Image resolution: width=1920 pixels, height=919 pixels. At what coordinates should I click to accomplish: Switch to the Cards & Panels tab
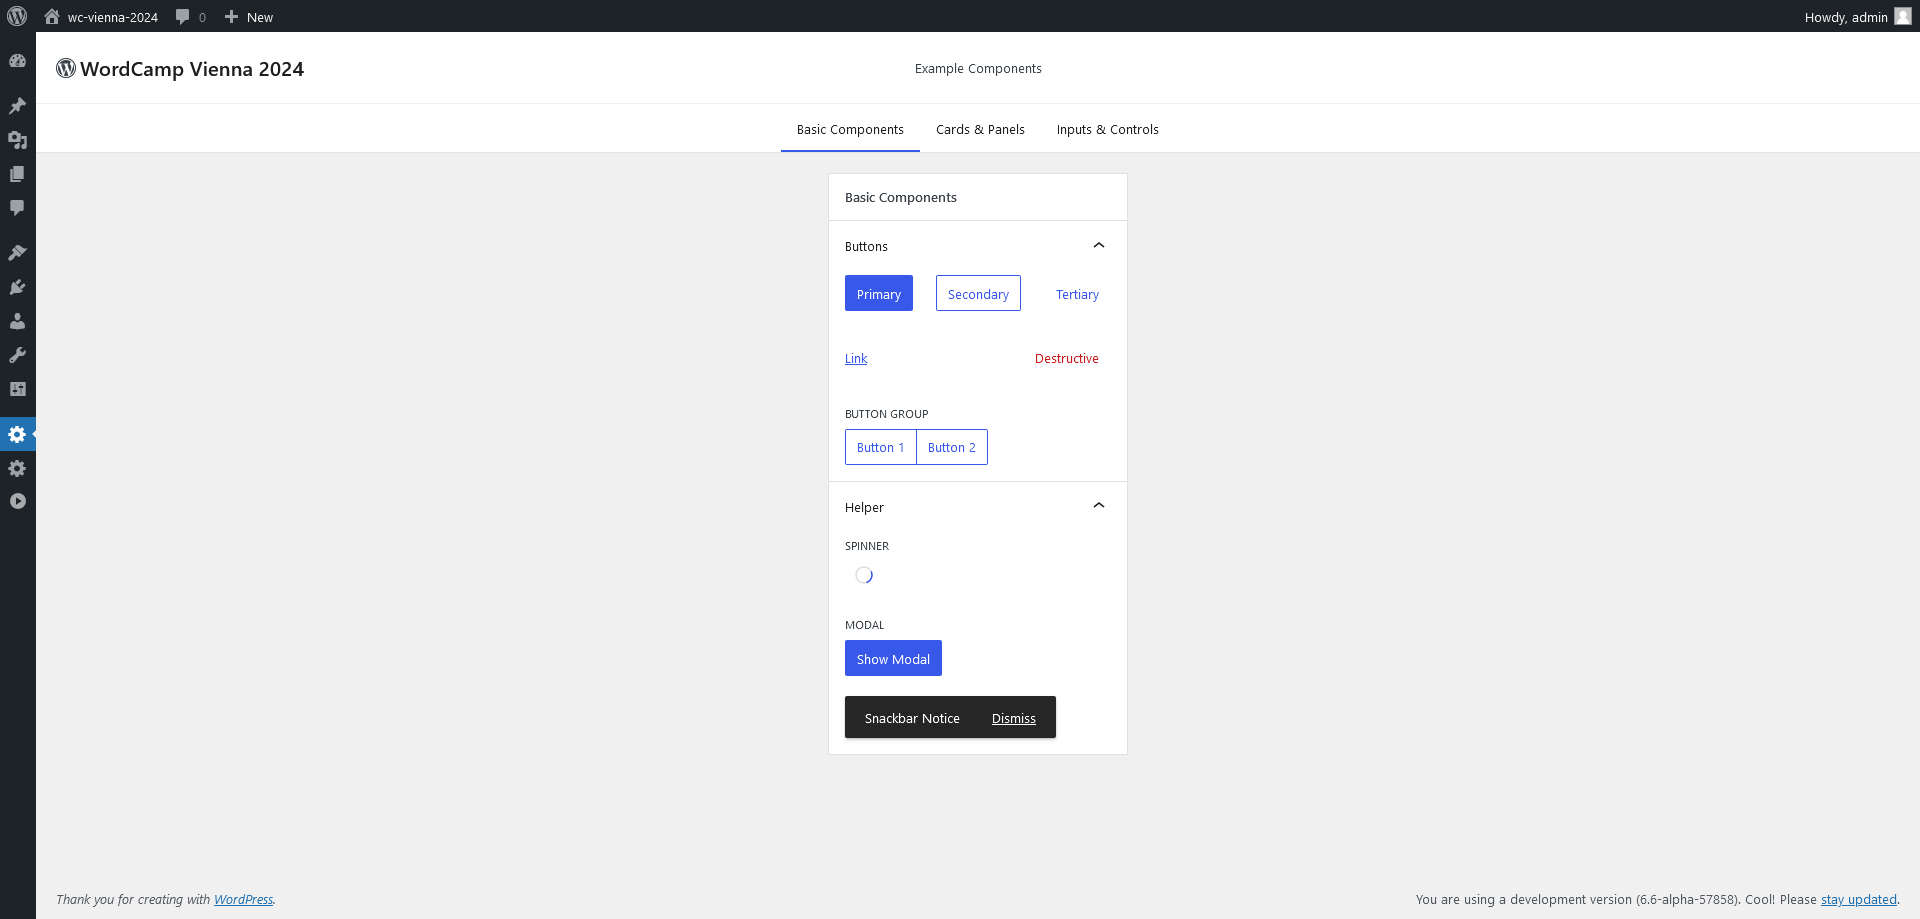(x=980, y=129)
